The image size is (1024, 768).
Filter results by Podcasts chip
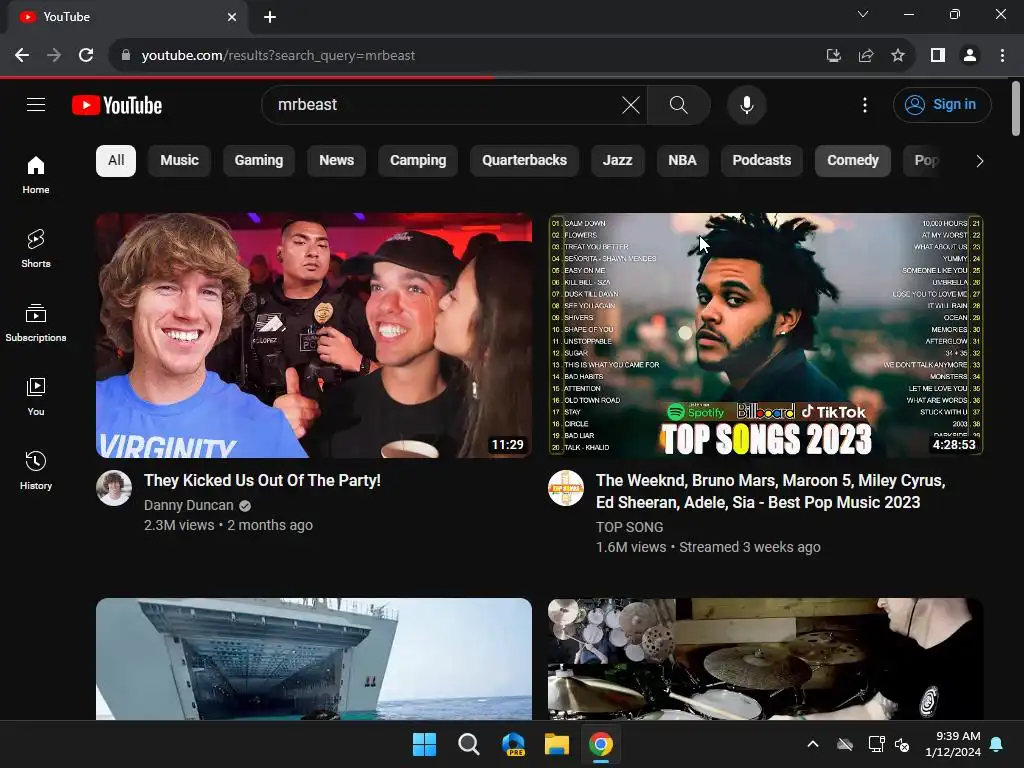click(x=761, y=161)
